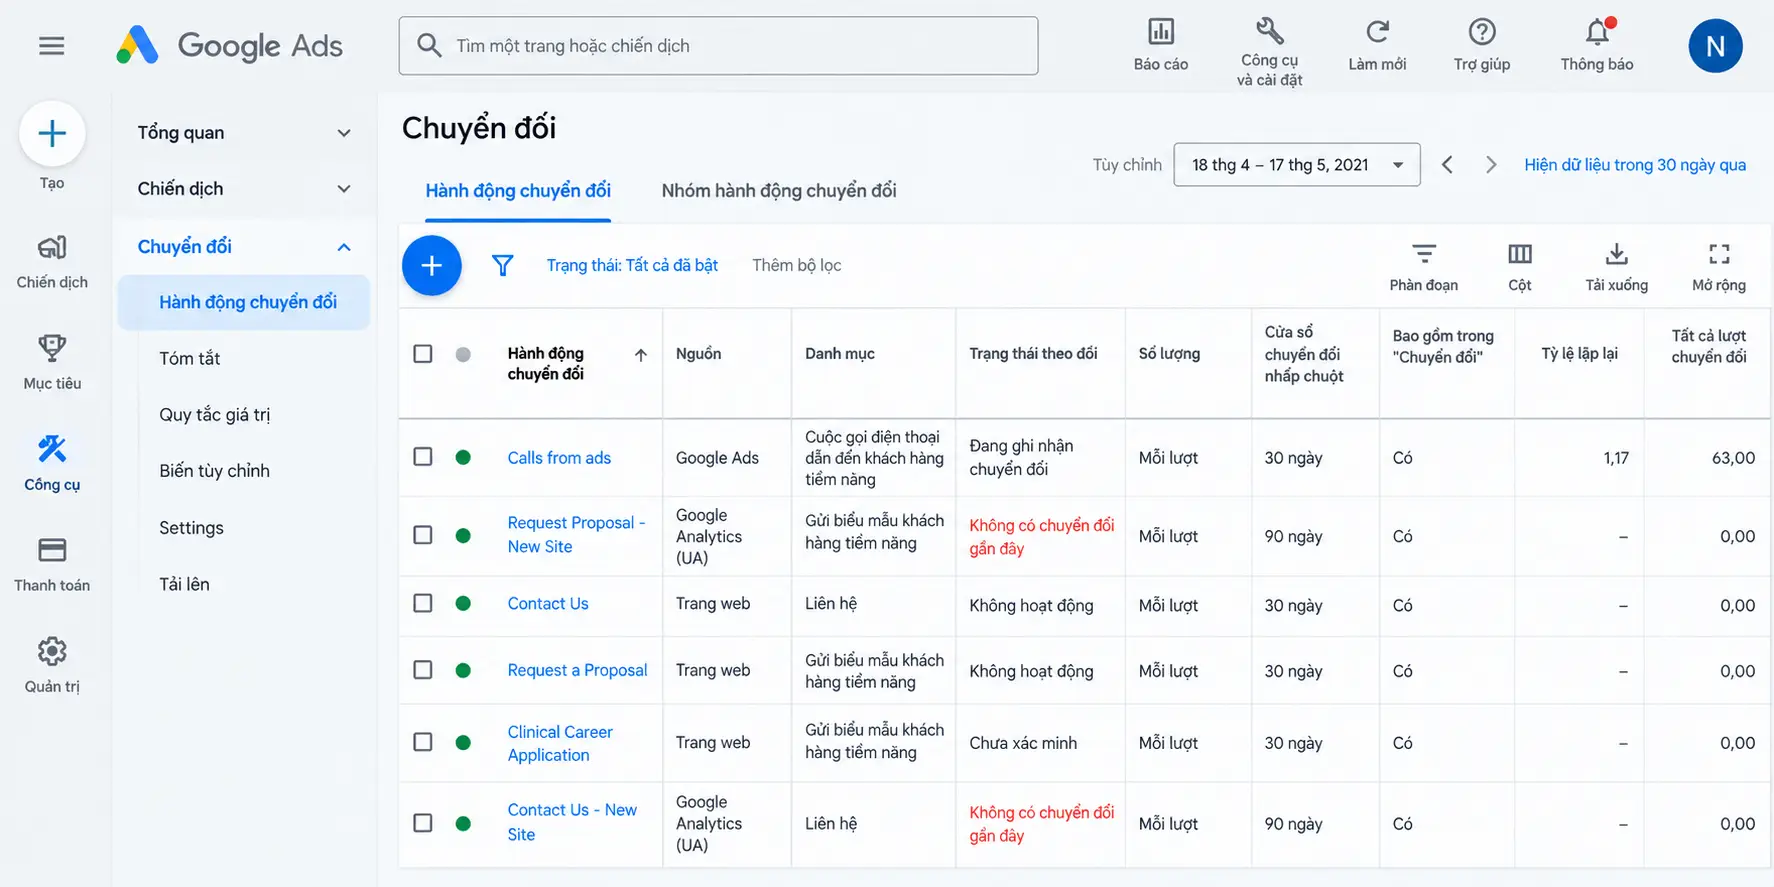Open Công cụ và cài đặt wrench icon
The height and width of the screenshot is (887, 1774).
pos(1270,30)
